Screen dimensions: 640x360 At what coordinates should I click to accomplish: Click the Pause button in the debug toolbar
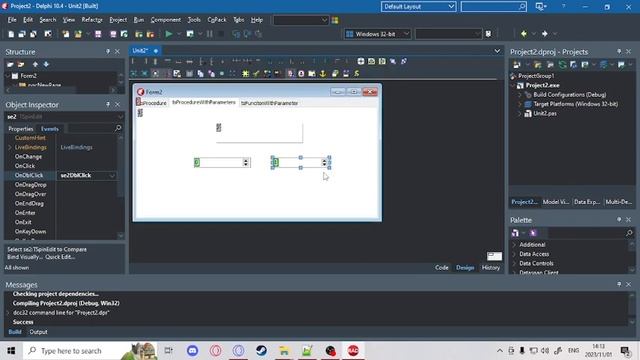pyautogui.click(x=209, y=34)
